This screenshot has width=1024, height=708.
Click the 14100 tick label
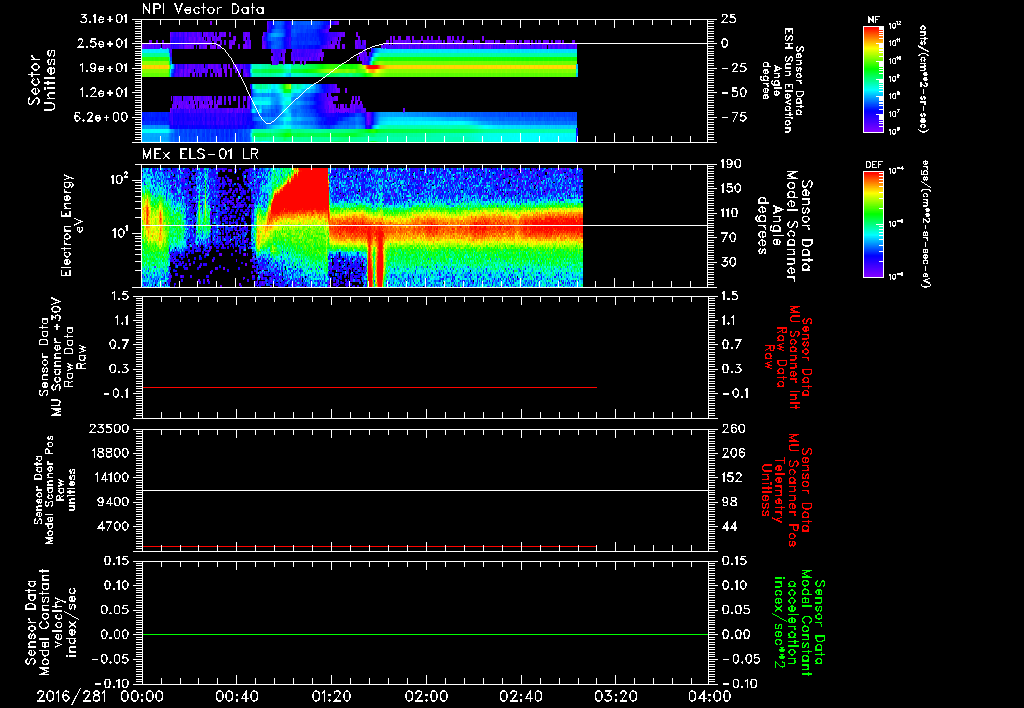click(x=108, y=477)
